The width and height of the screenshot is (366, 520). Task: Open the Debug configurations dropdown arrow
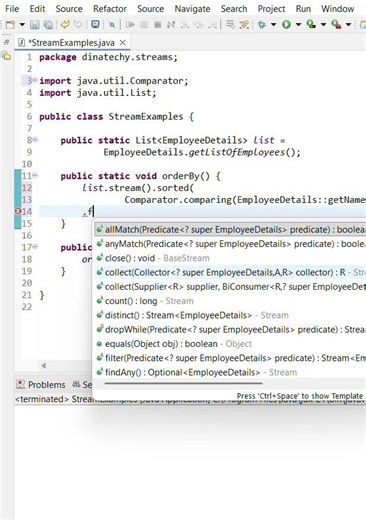coord(273,24)
